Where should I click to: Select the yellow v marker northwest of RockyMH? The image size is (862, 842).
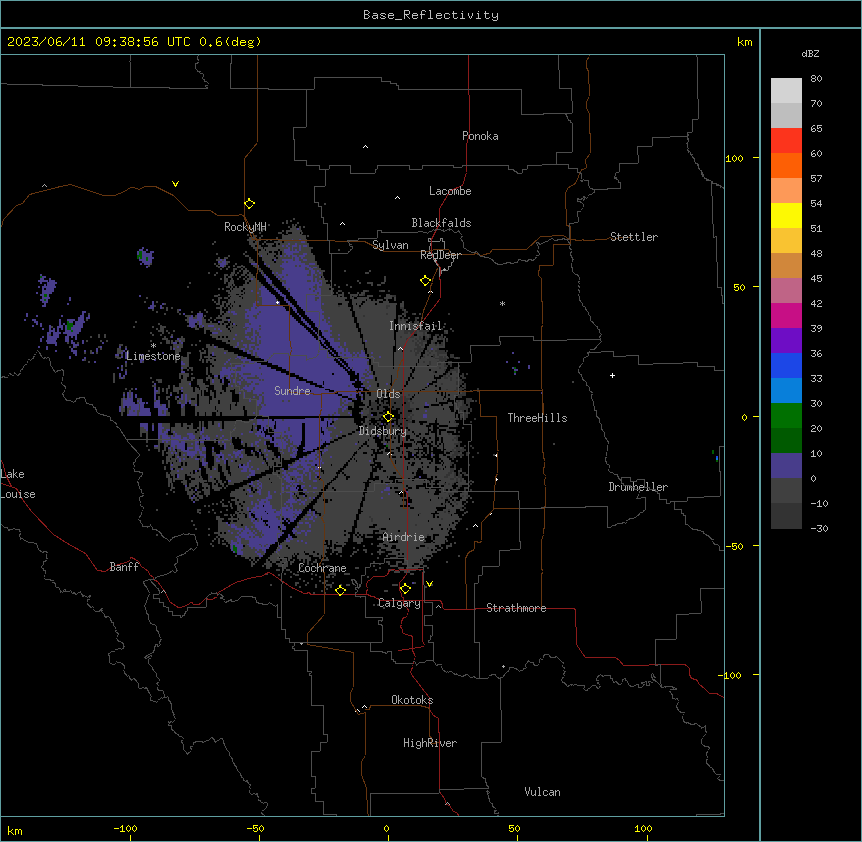click(175, 184)
